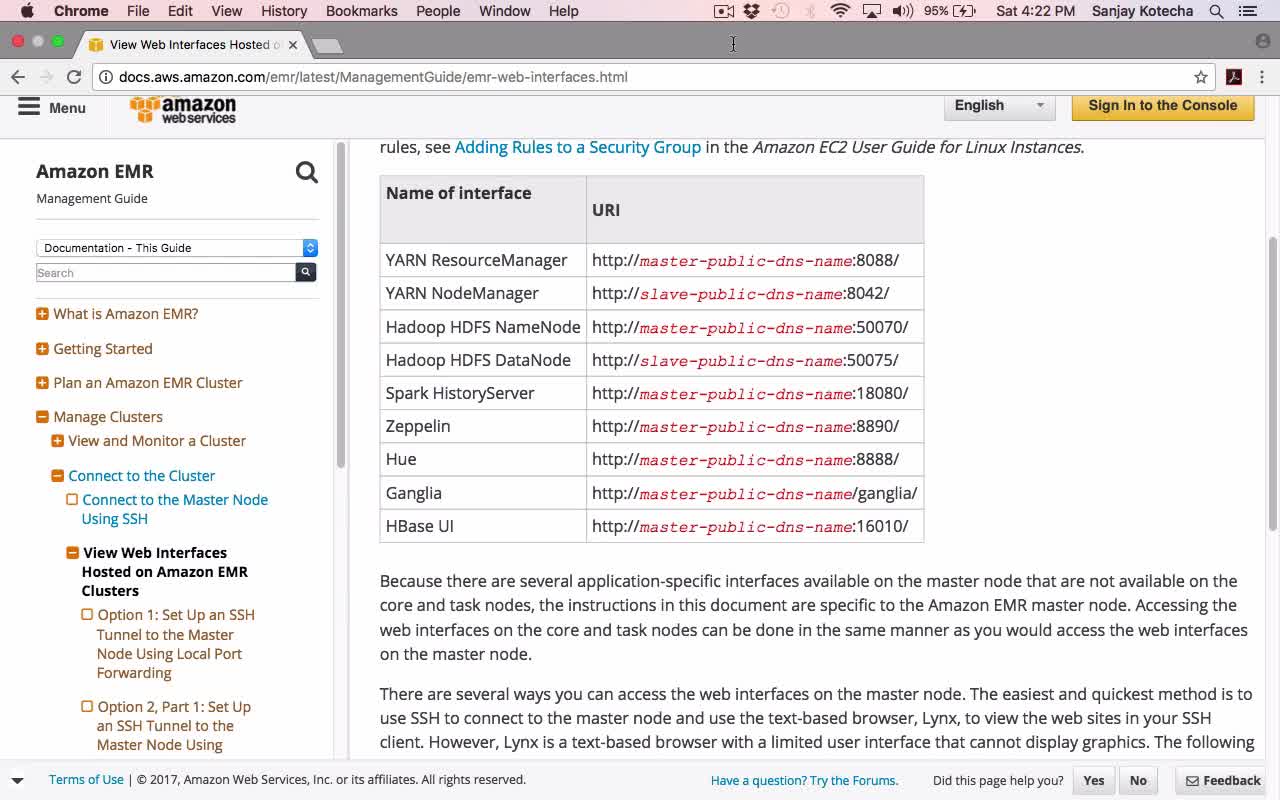This screenshot has width=1280, height=800.
Task: Expand the footer arrow at bottom left
Action: [17, 780]
